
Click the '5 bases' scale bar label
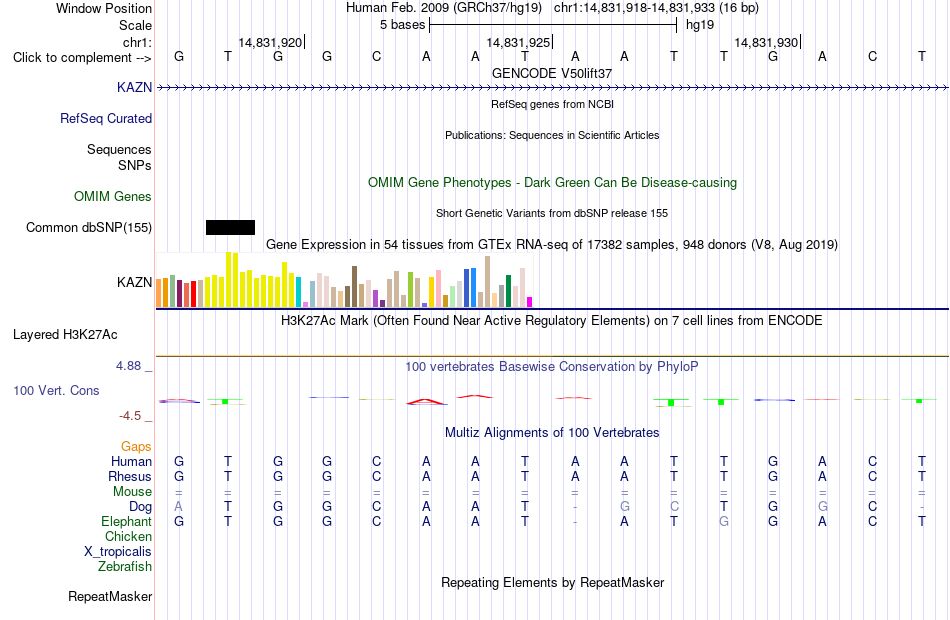point(402,25)
